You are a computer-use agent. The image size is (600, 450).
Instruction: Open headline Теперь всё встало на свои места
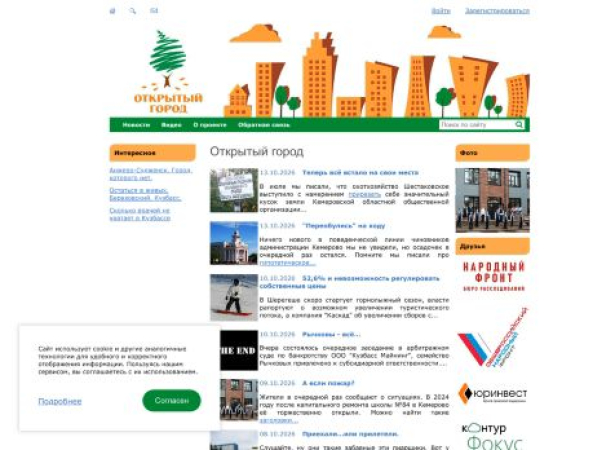pyautogui.click(x=360, y=173)
